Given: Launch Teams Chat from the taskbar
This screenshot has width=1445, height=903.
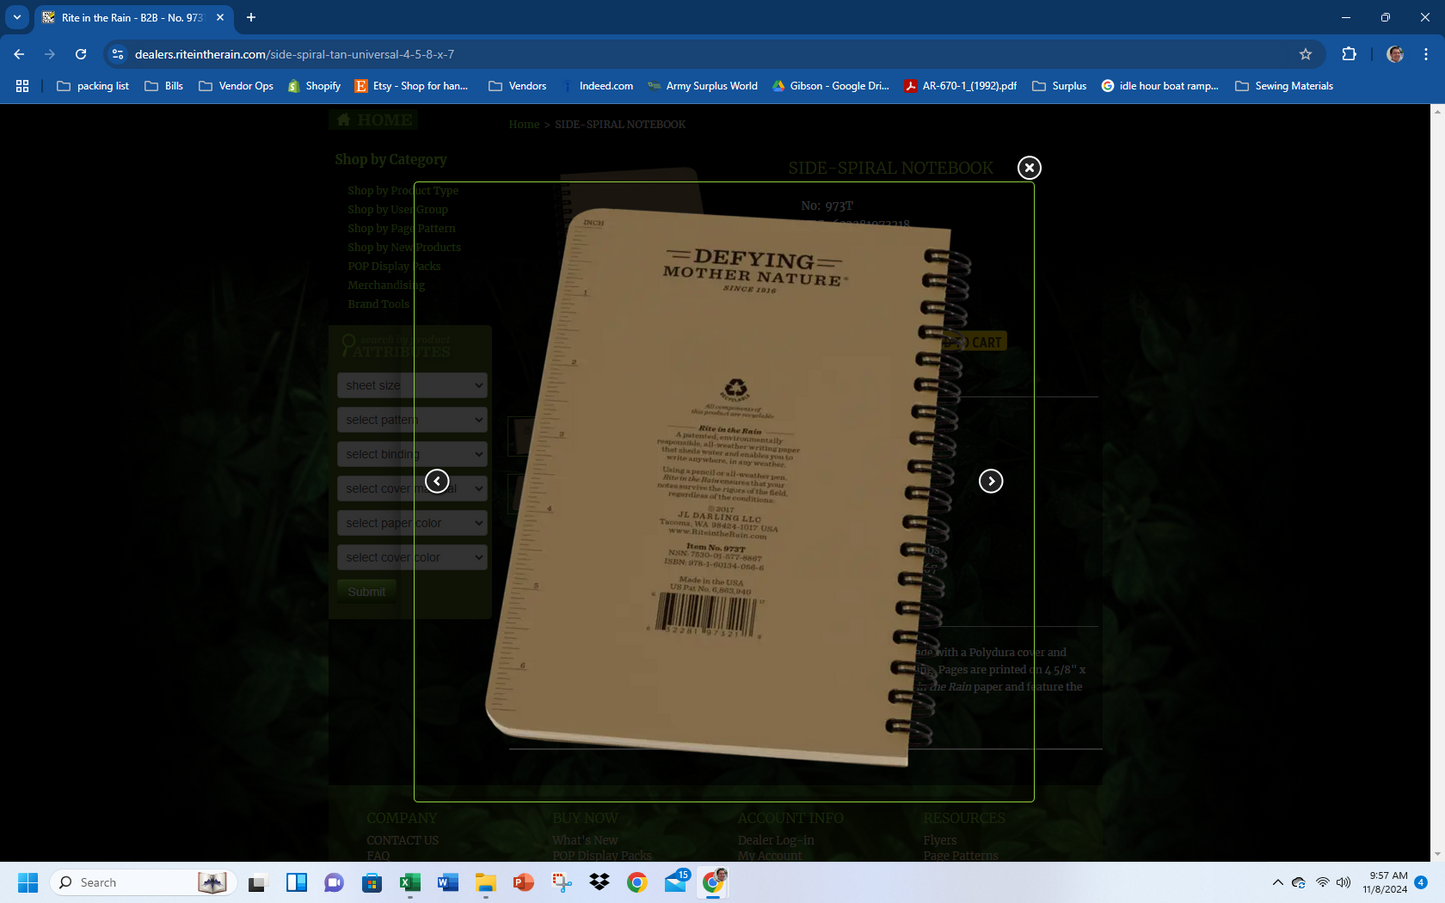Looking at the screenshot, I should pos(334,882).
